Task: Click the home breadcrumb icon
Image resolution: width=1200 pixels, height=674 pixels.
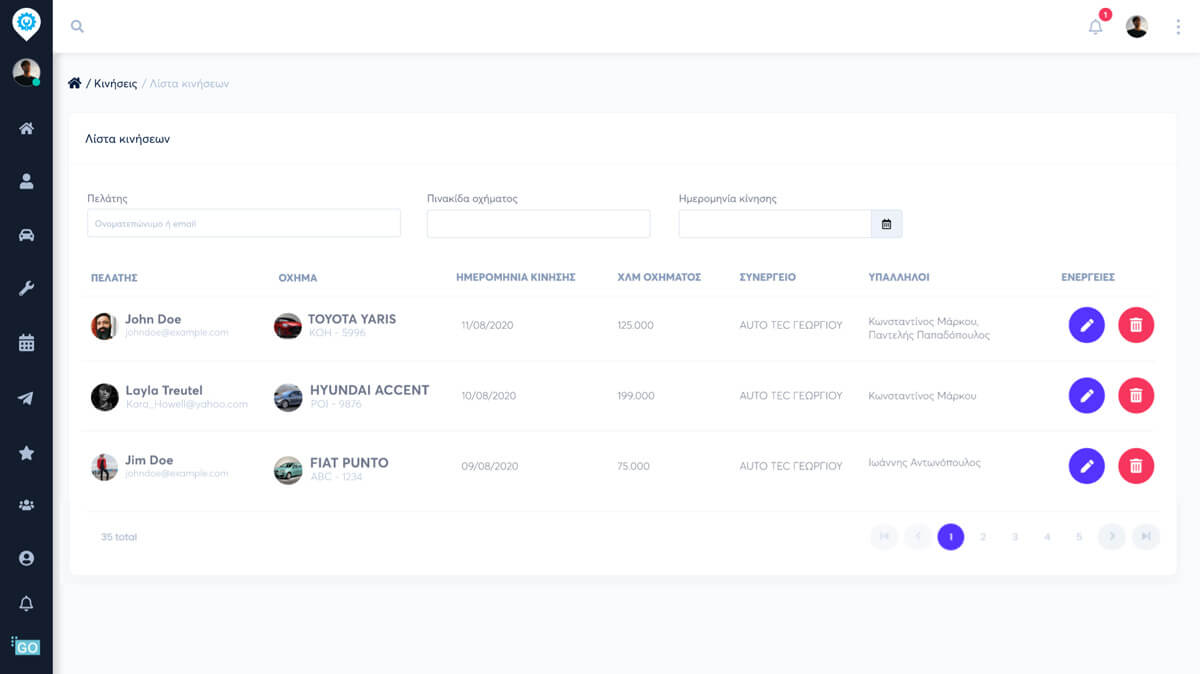Action: tap(74, 82)
